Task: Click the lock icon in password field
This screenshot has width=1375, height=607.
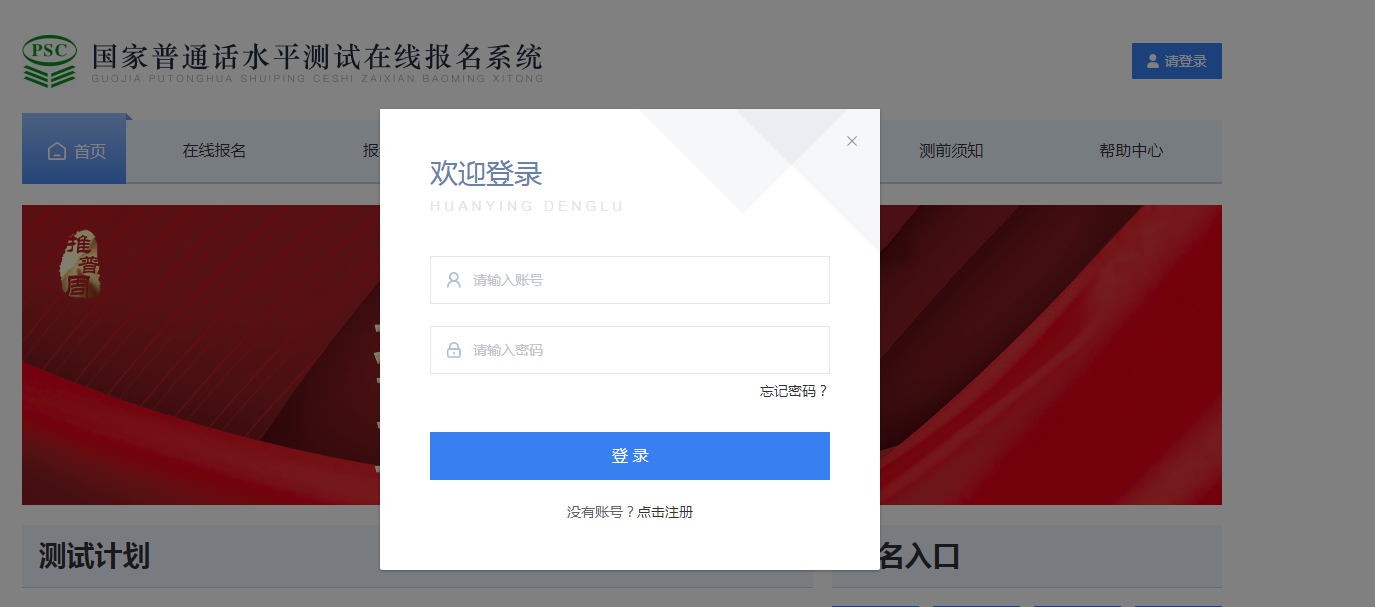Action: 454,350
